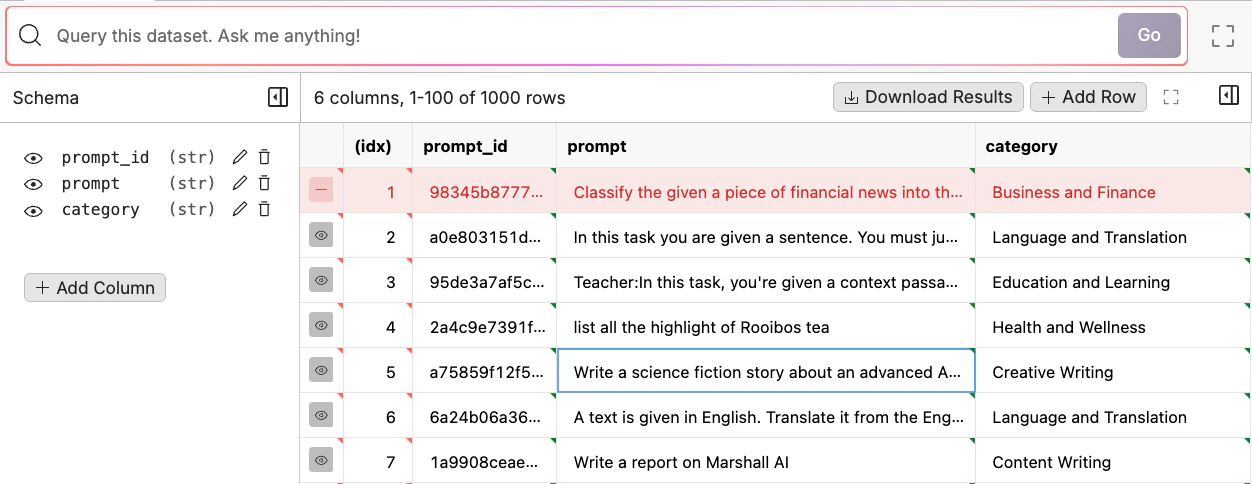Delete the prompt column via trash icon
The width and height of the screenshot is (1252, 484).
[x=264, y=183]
